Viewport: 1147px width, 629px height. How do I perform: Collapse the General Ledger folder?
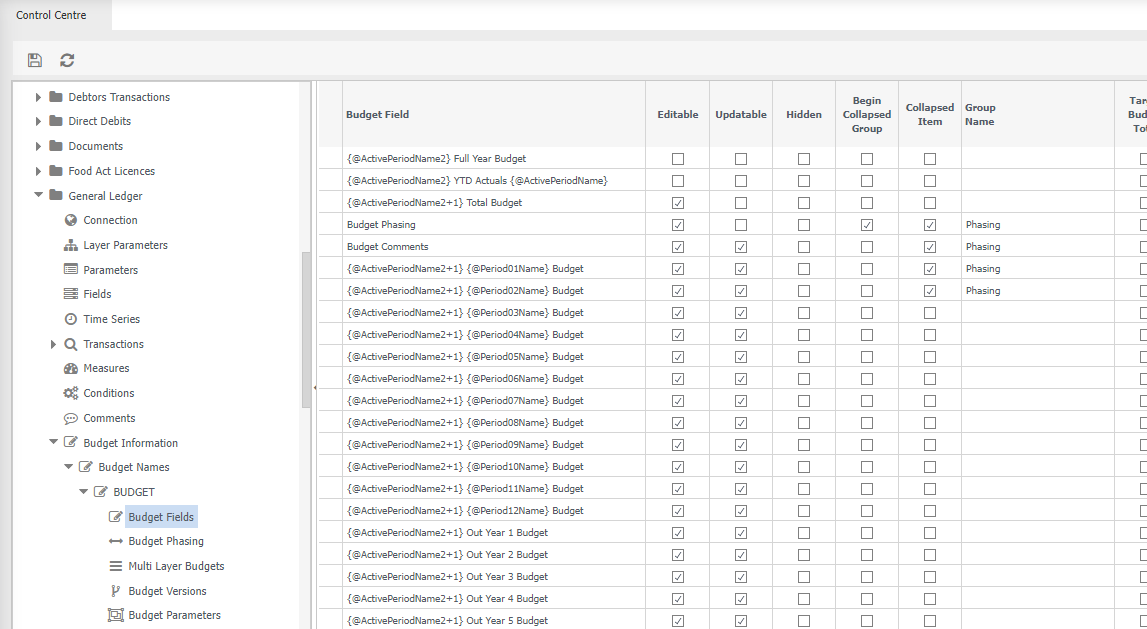pyautogui.click(x=38, y=196)
